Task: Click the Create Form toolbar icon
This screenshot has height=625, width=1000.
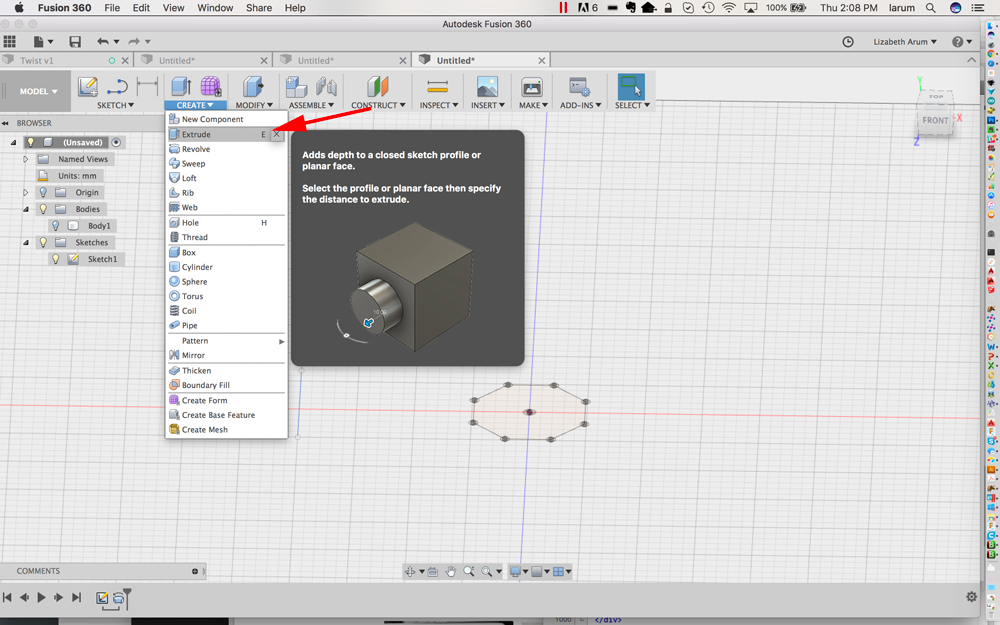Action: [x=211, y=86]
